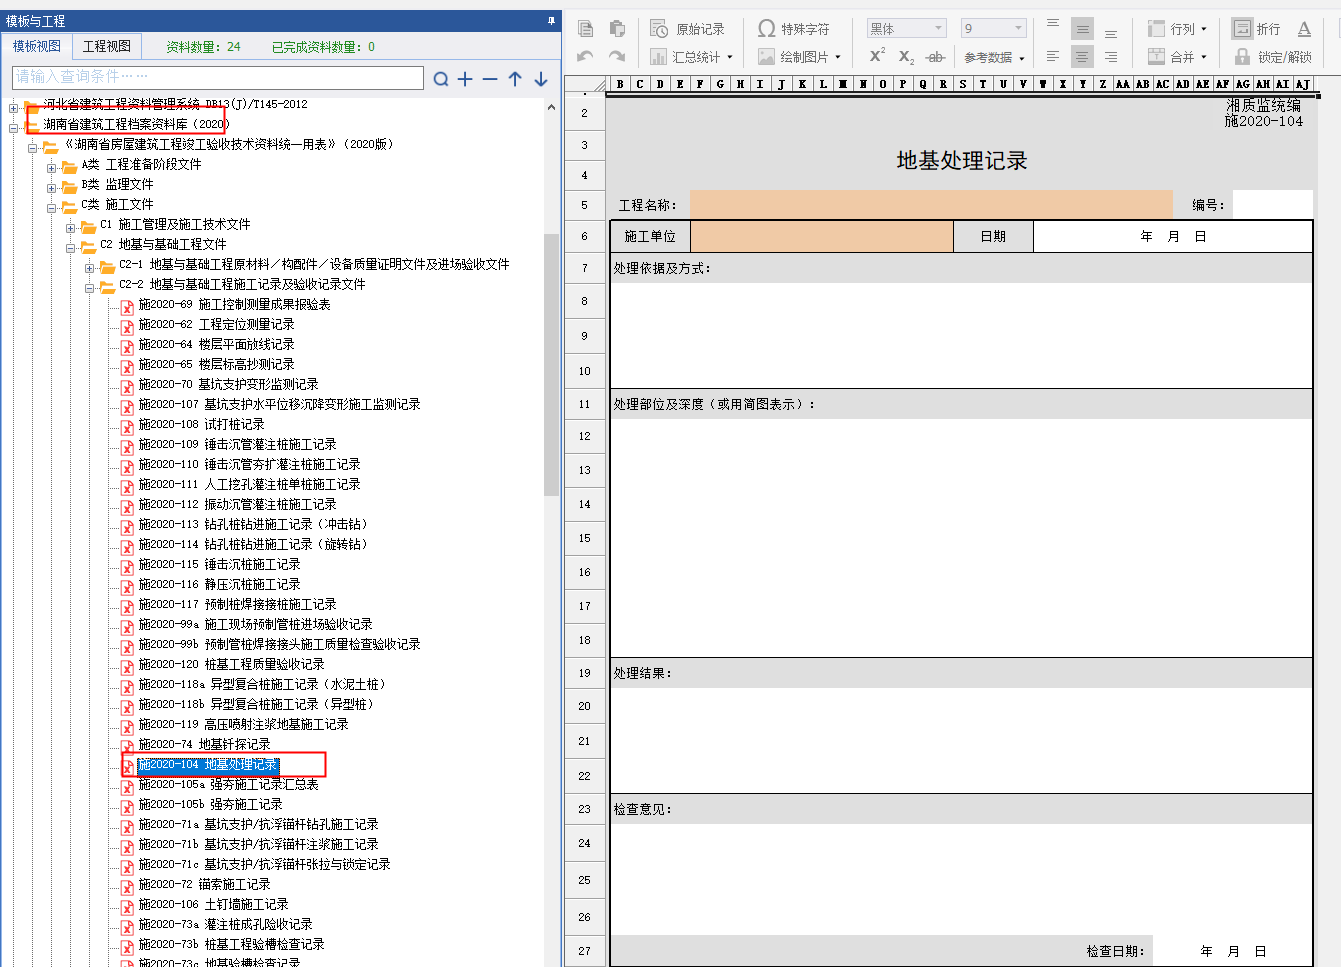This screenshot has width=1341, height=967.
Task: Click the plus expand-all icon
Action: tap(465, 79)
